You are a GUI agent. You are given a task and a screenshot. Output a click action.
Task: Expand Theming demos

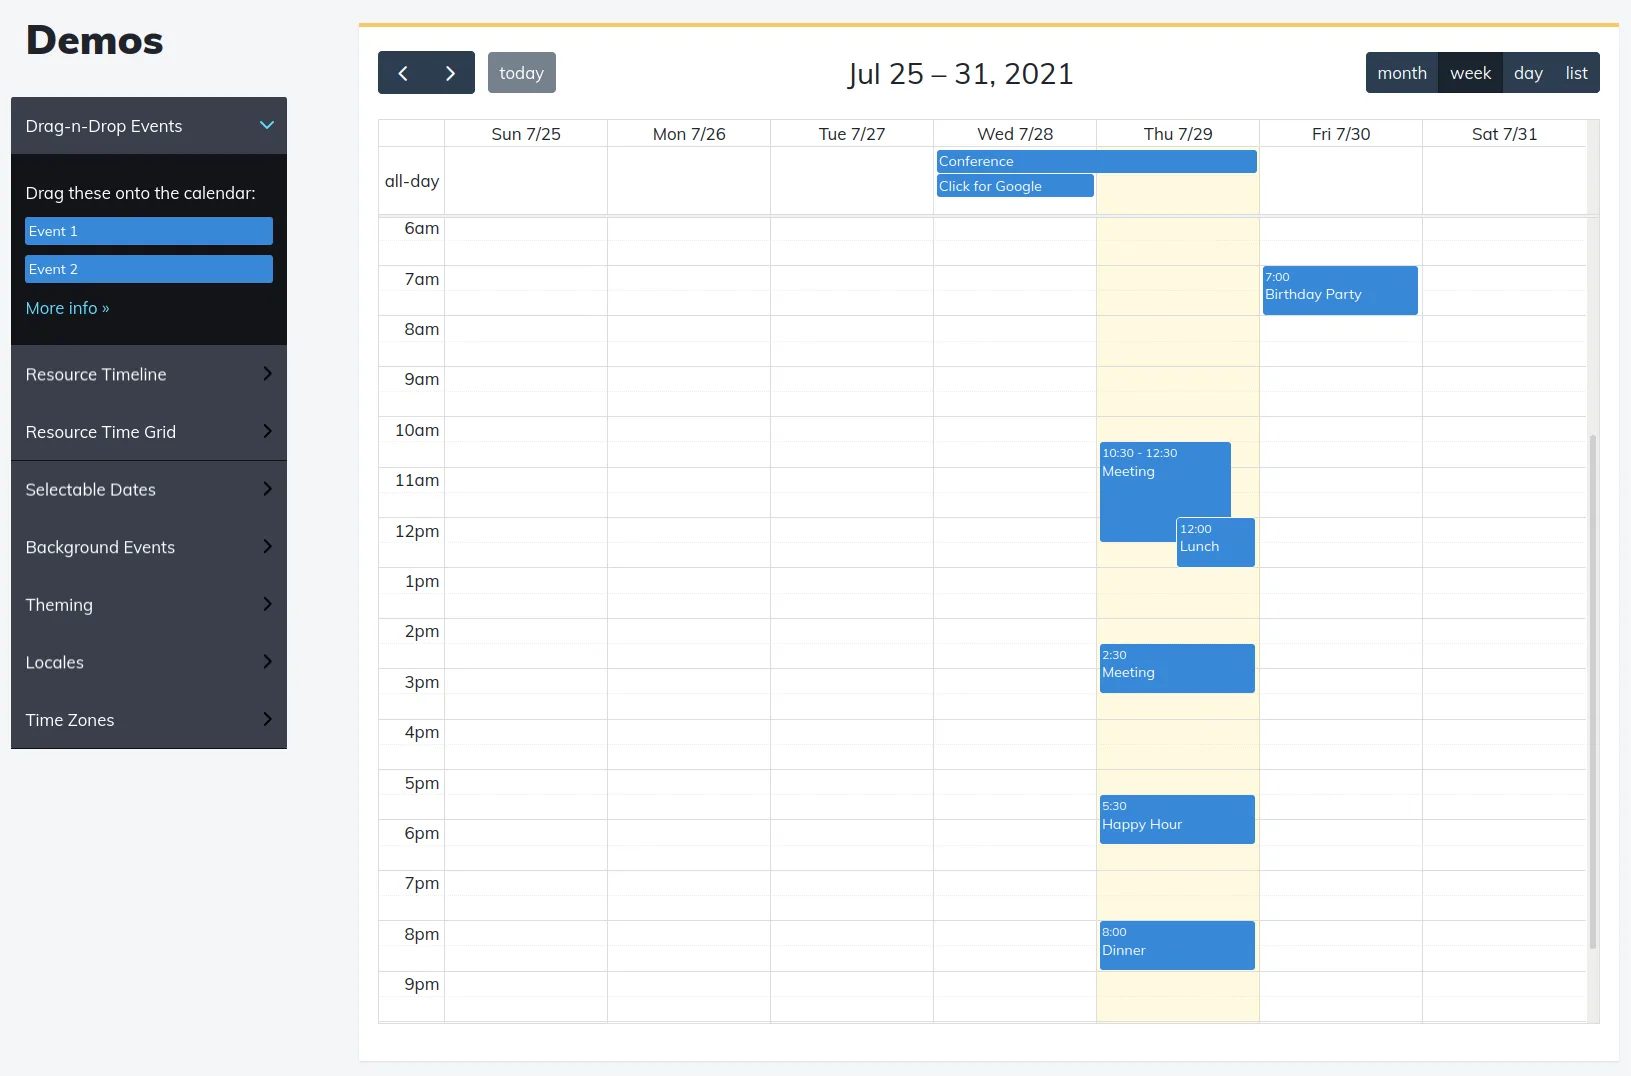click(x=149, y=605)
